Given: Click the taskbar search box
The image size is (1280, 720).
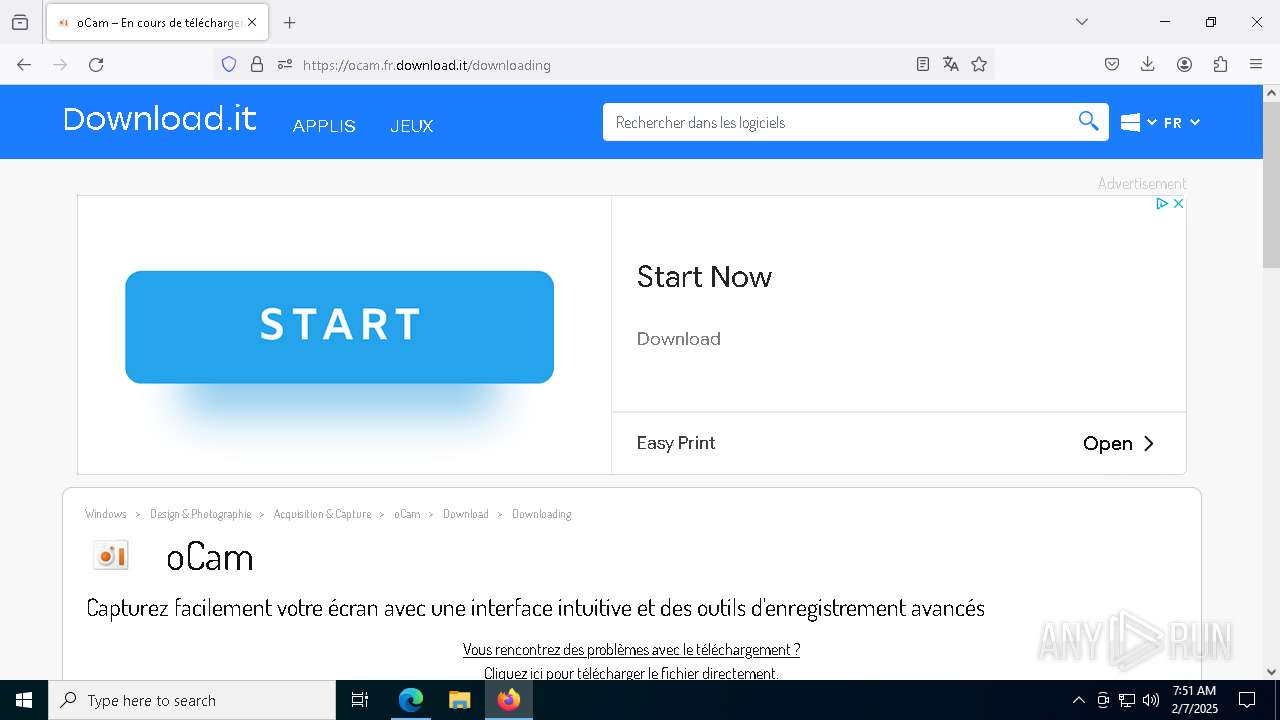Looking at the screenshot, I should pyautogui.click(x=192, y=700).
